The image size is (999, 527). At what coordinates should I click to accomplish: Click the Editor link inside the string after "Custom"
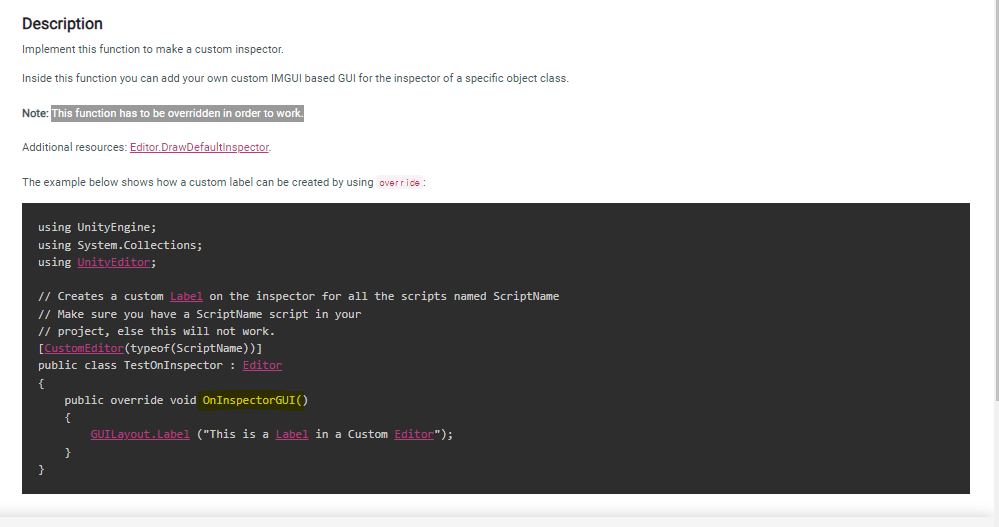point(413,434)
